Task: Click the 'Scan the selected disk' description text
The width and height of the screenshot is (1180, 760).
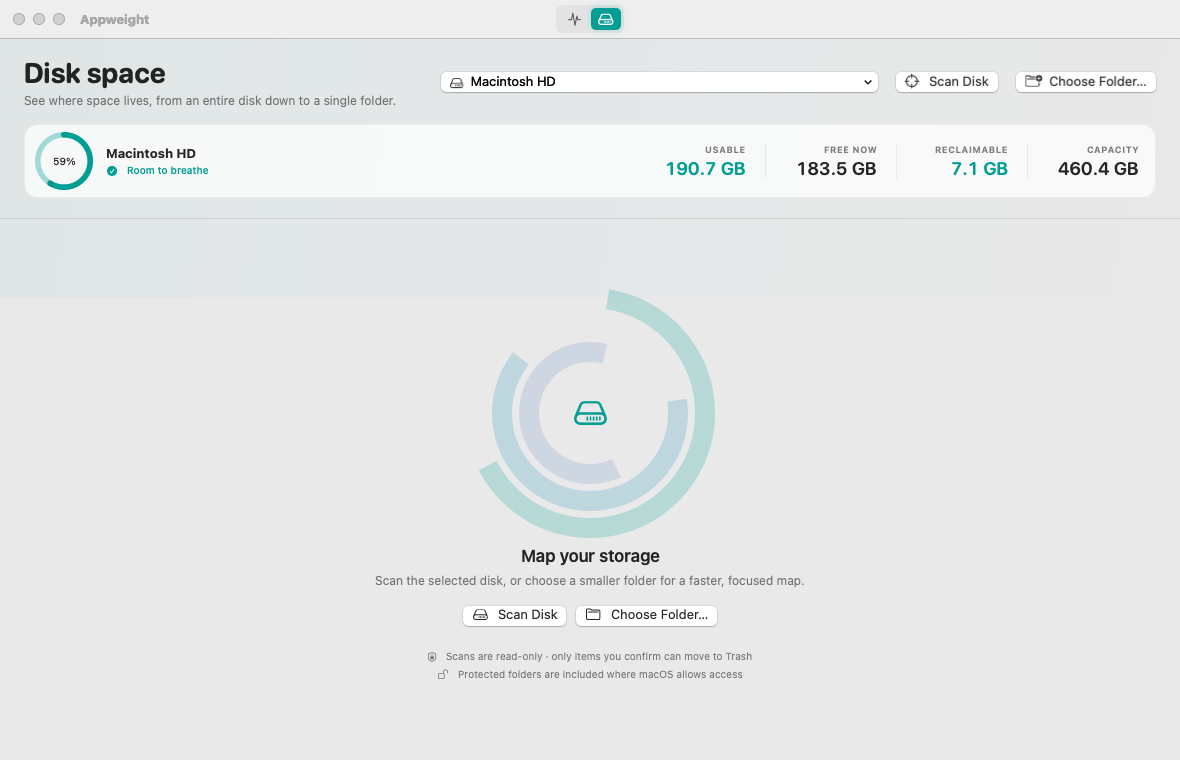Action: pos(590,581)
